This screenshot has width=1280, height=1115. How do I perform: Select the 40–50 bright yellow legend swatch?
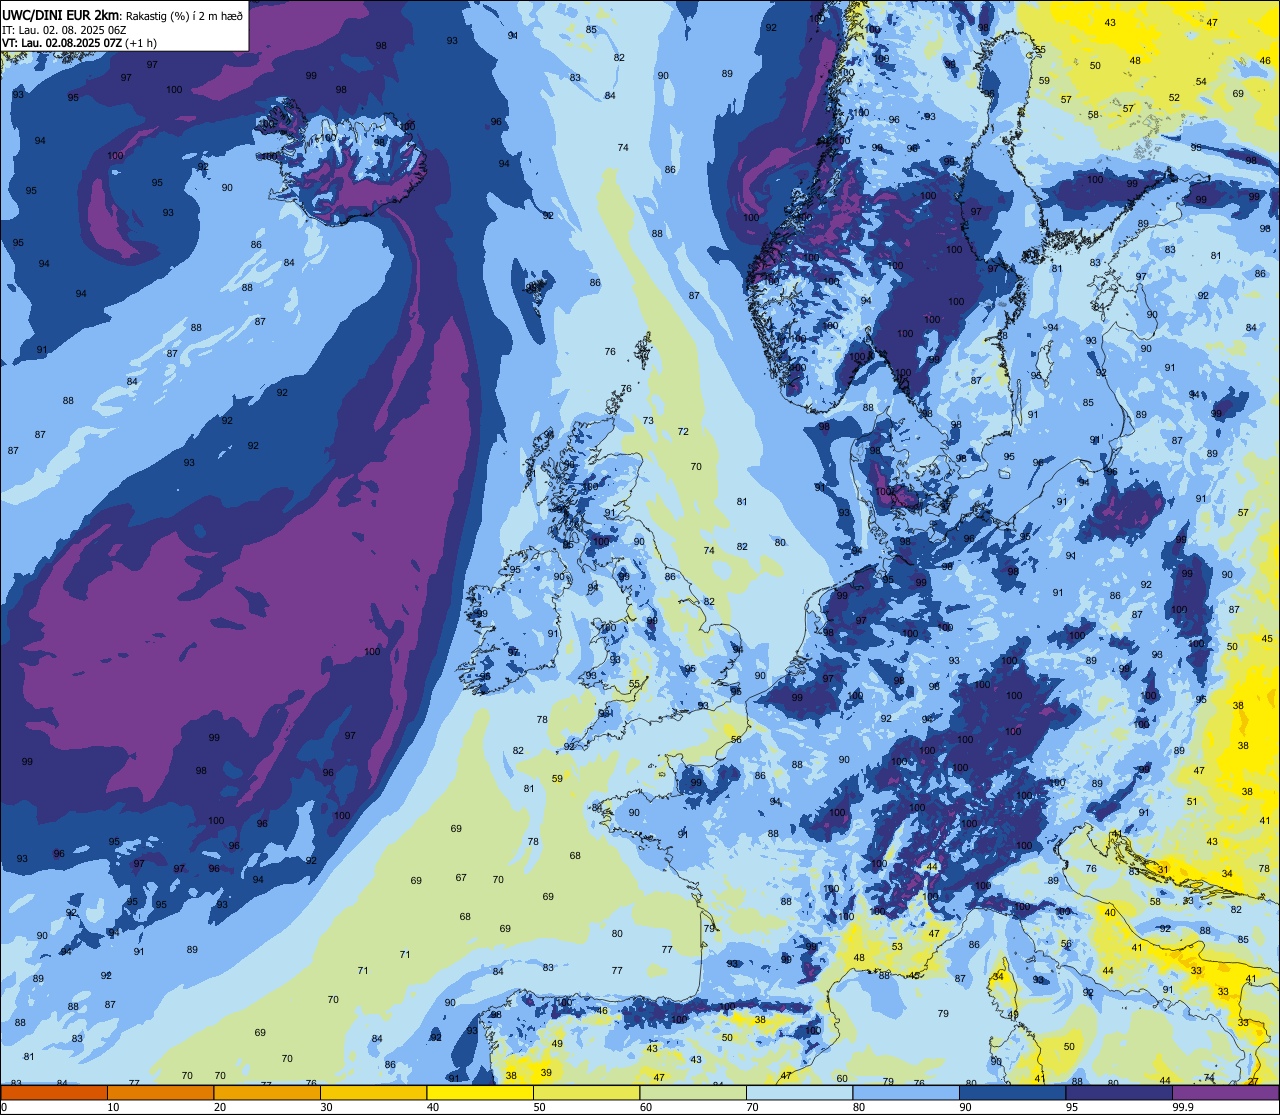coord(480,1093)
